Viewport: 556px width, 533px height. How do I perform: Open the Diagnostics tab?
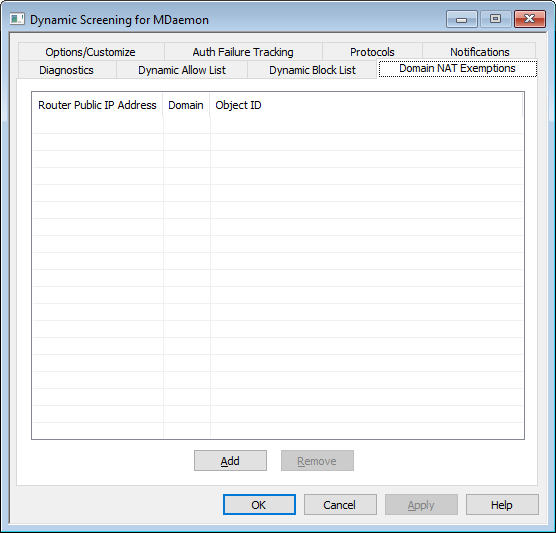point(67,70)
